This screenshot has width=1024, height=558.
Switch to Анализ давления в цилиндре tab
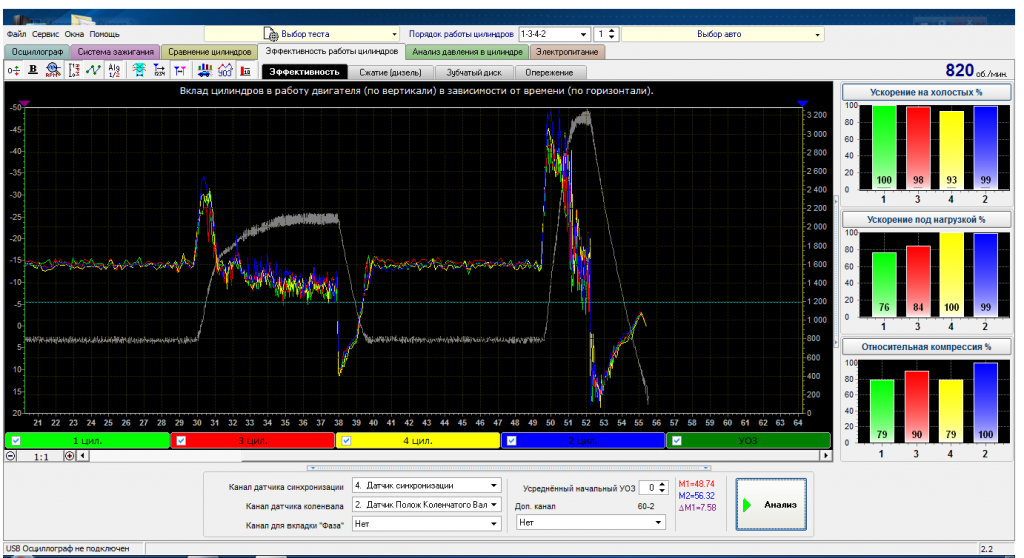(467, 52)
